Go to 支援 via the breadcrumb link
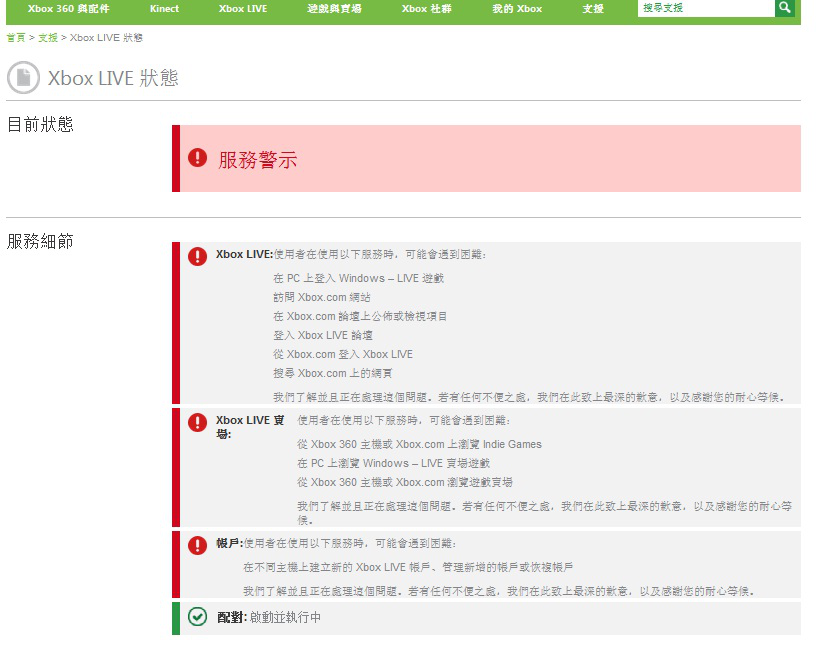This screenshot has height=665, width=822. tap(48, 38)
